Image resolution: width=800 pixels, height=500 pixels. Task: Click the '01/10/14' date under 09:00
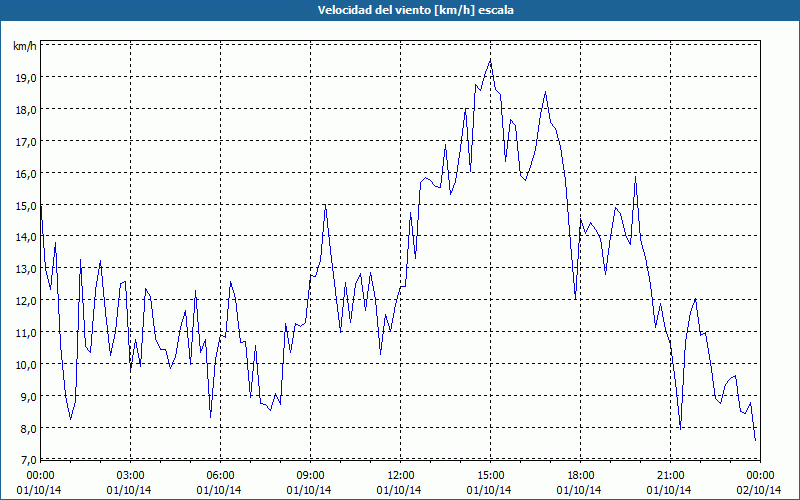(309, 490)
